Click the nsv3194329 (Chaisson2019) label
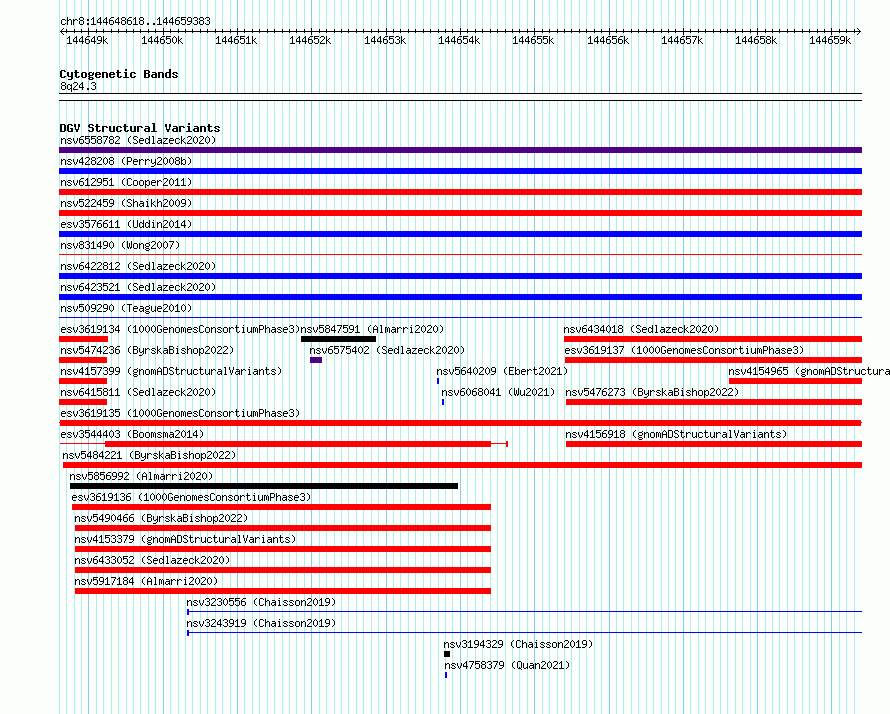Viewport: 890px width, 714px height. tap(518, 644)
